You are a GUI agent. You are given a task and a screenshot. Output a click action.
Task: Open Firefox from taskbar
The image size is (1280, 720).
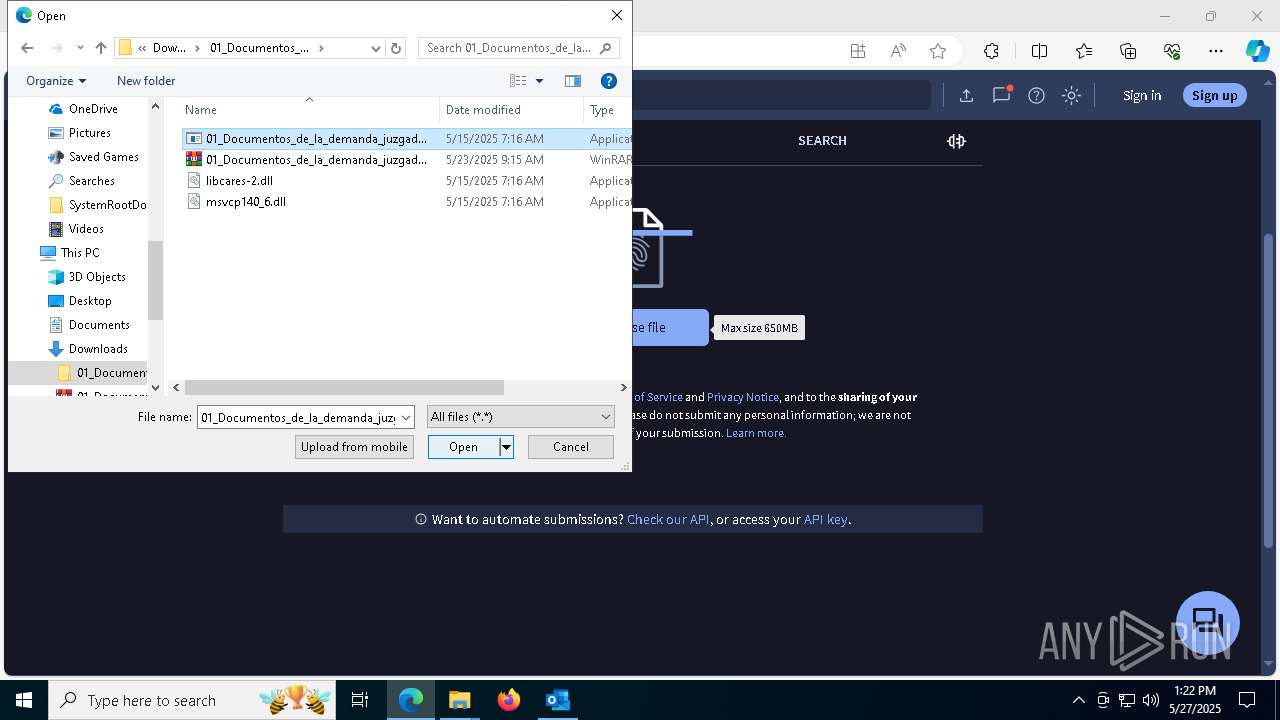(x=509, y=700)
